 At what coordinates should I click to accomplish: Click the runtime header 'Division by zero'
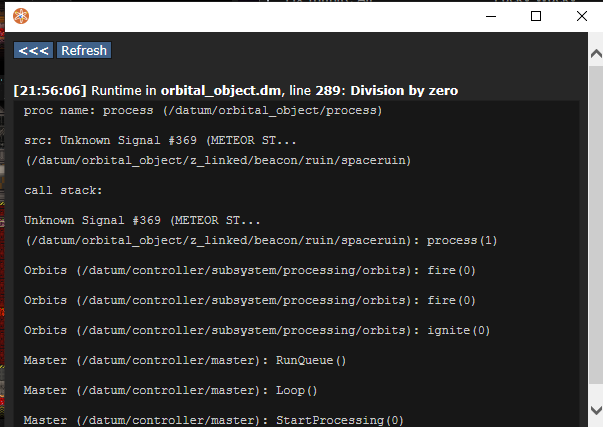[404, 91]
